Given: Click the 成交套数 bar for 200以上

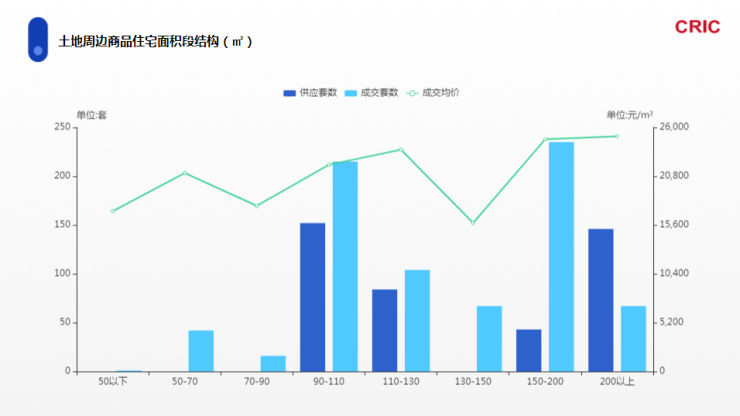Looking at the screenshot, I should [x=633, y=339].
